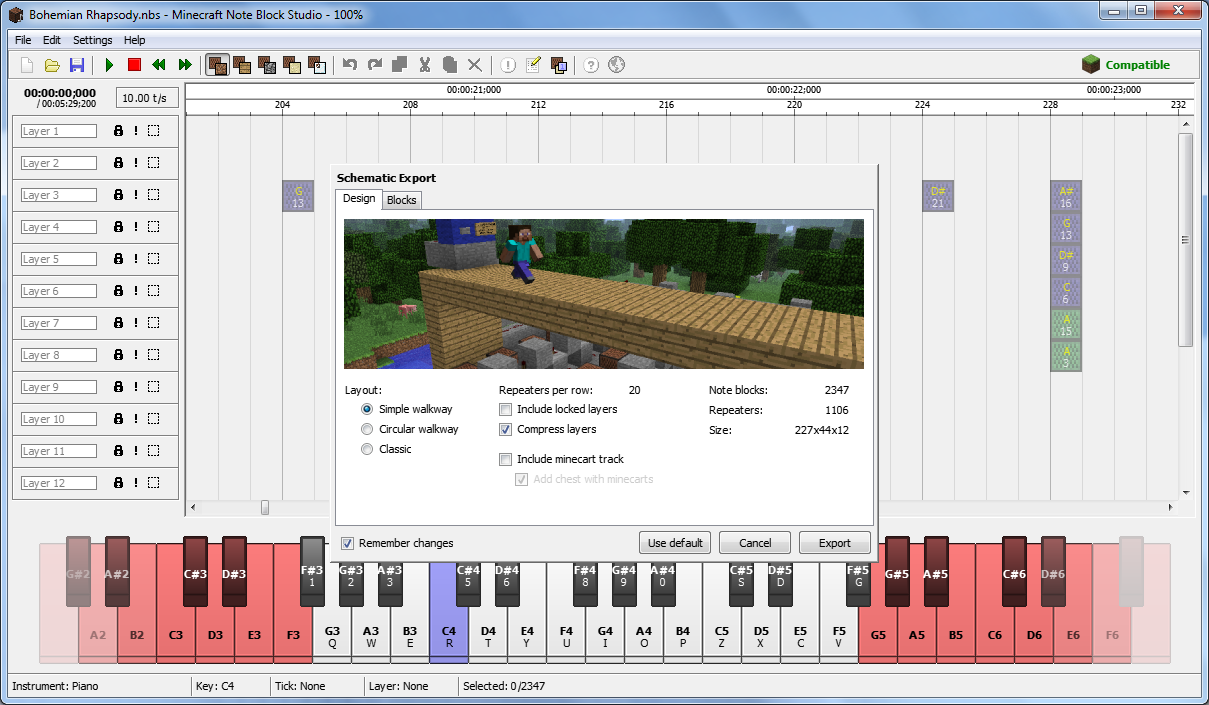Screen dimensions: 1209x705
Task: Toggle Remember changes checkbox
Action: pos(348,543)
